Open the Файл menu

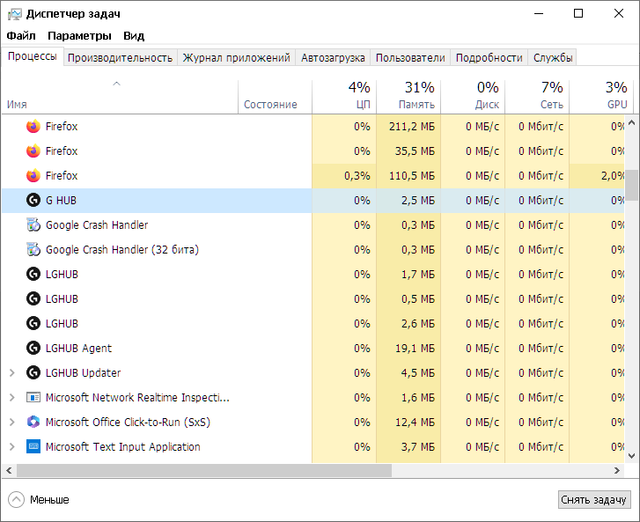21,36
